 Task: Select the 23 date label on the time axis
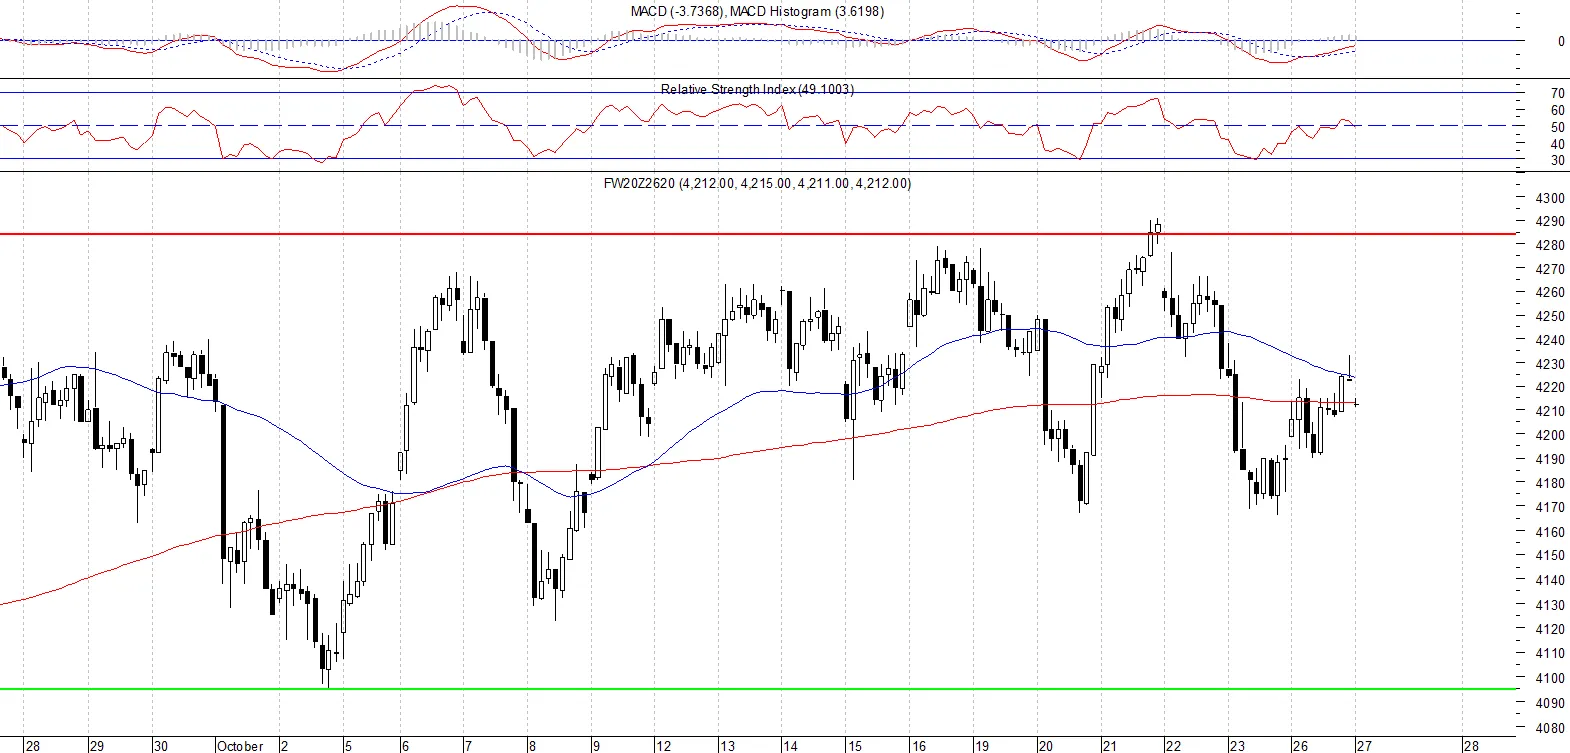(1237, 746)
